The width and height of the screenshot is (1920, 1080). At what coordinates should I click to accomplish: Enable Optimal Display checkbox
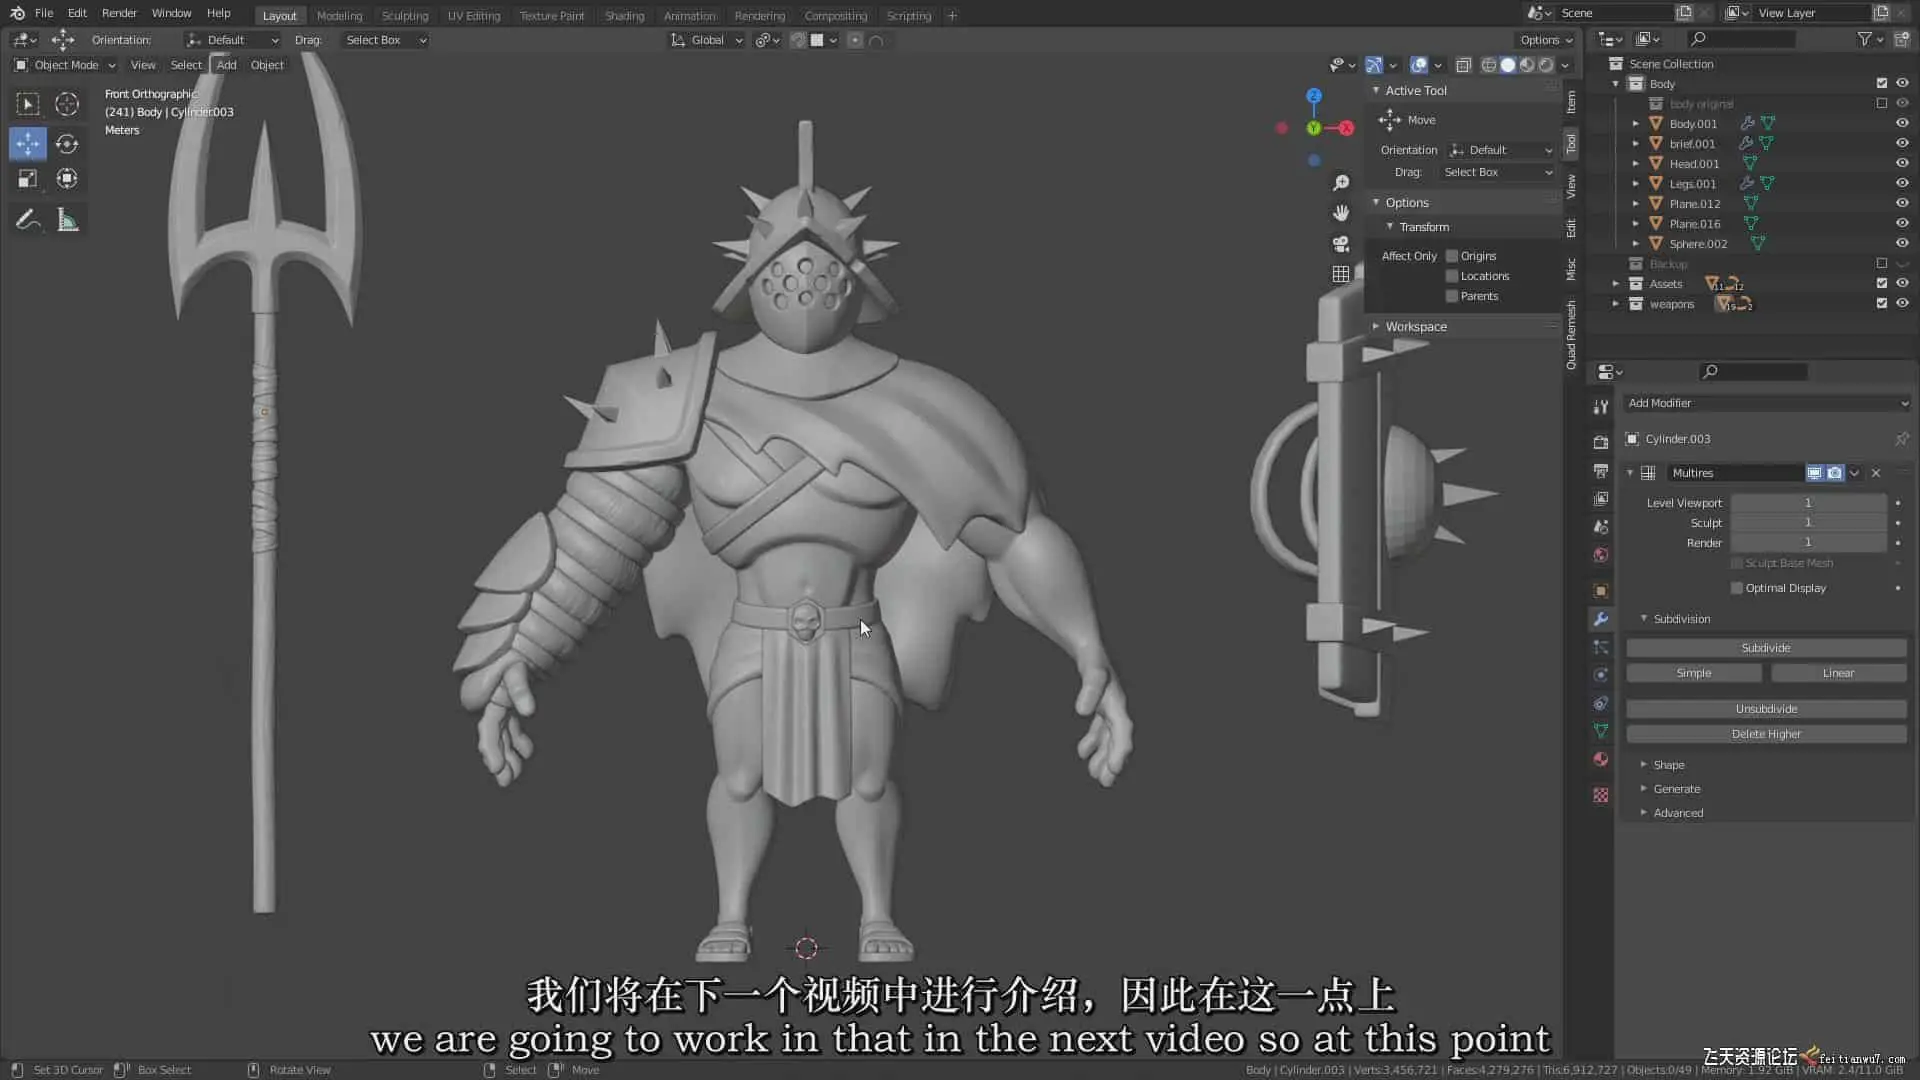[1737, 588]
